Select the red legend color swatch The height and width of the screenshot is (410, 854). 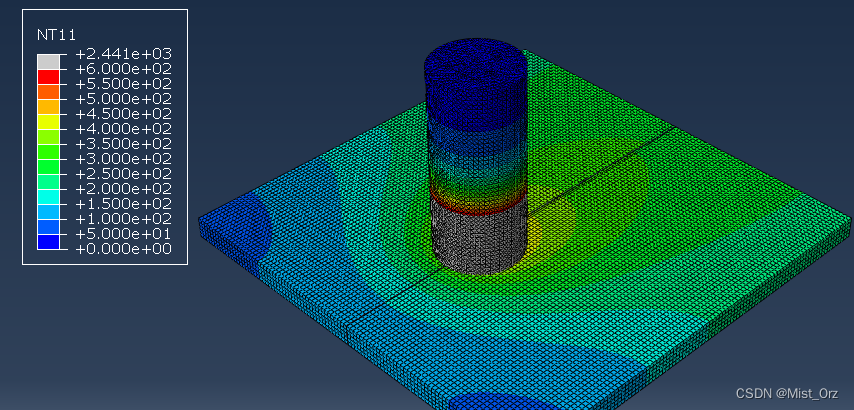click(x=48, y=76)
